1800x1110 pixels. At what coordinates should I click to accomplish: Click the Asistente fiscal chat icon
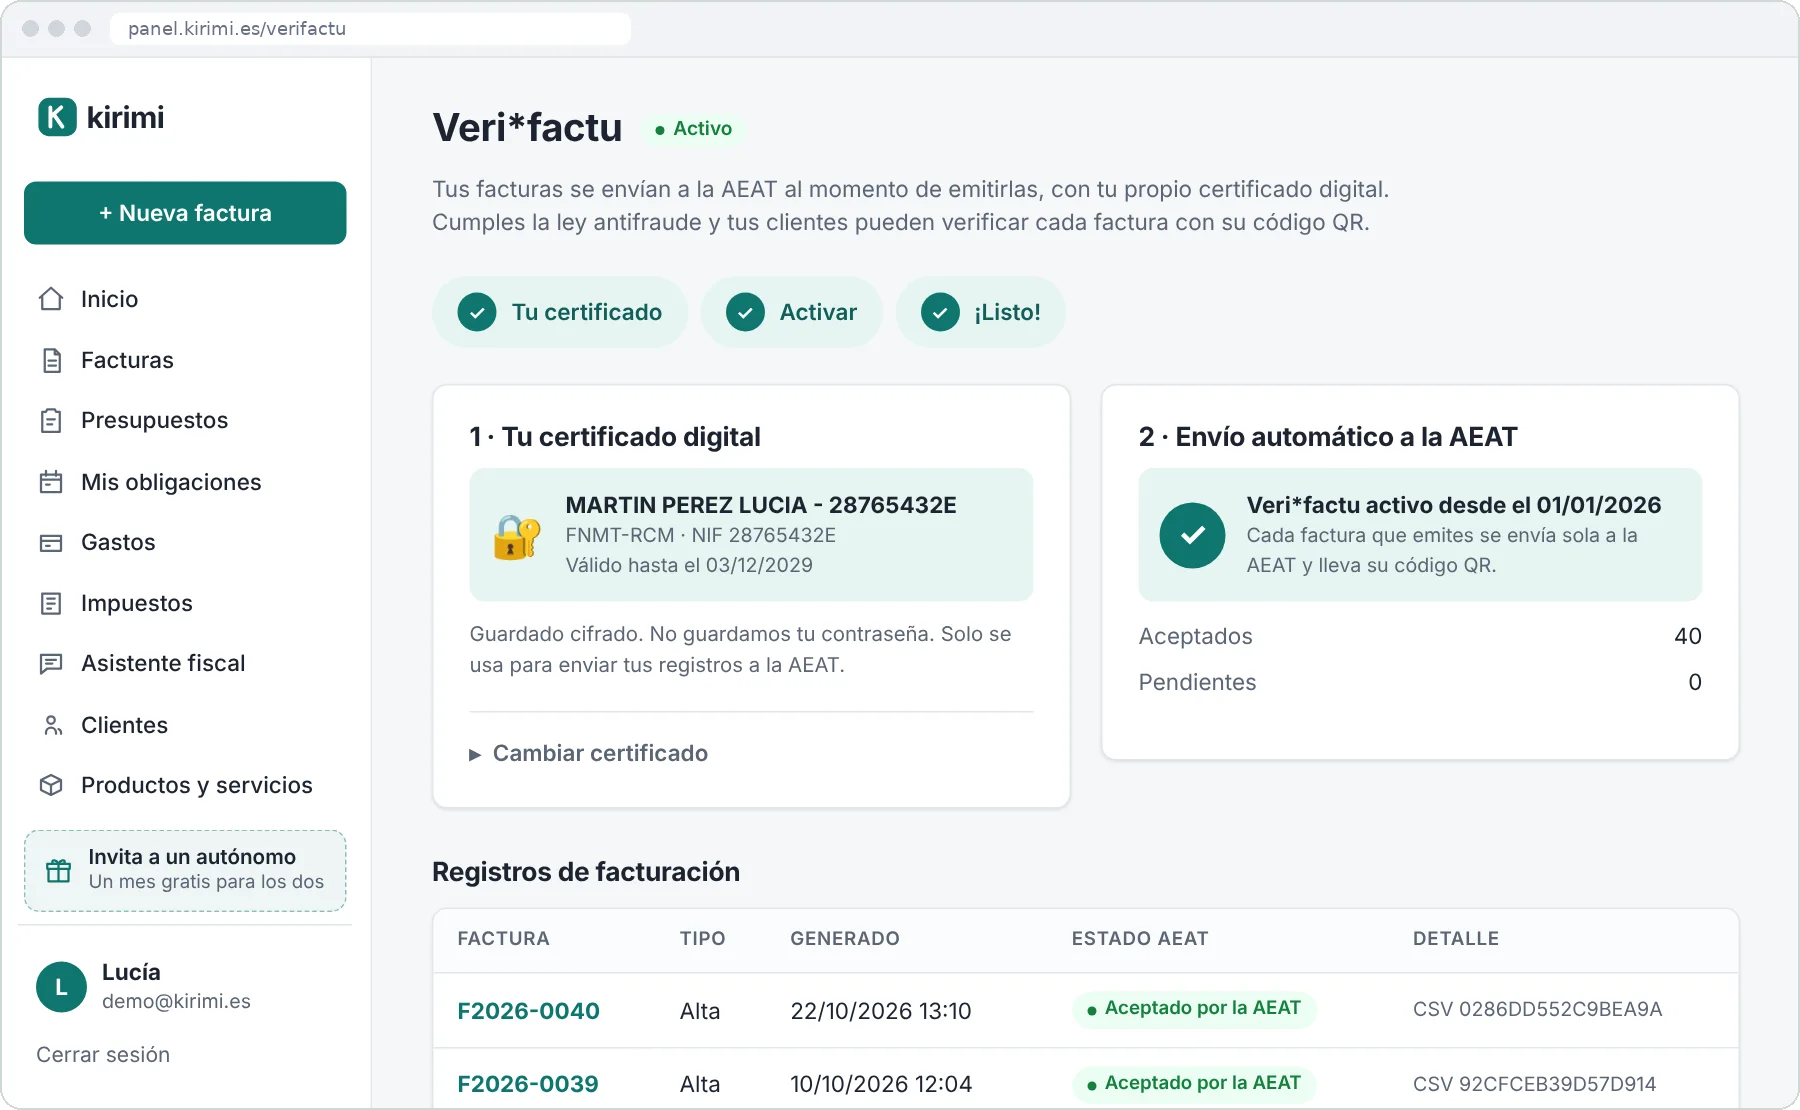point(51,664)
